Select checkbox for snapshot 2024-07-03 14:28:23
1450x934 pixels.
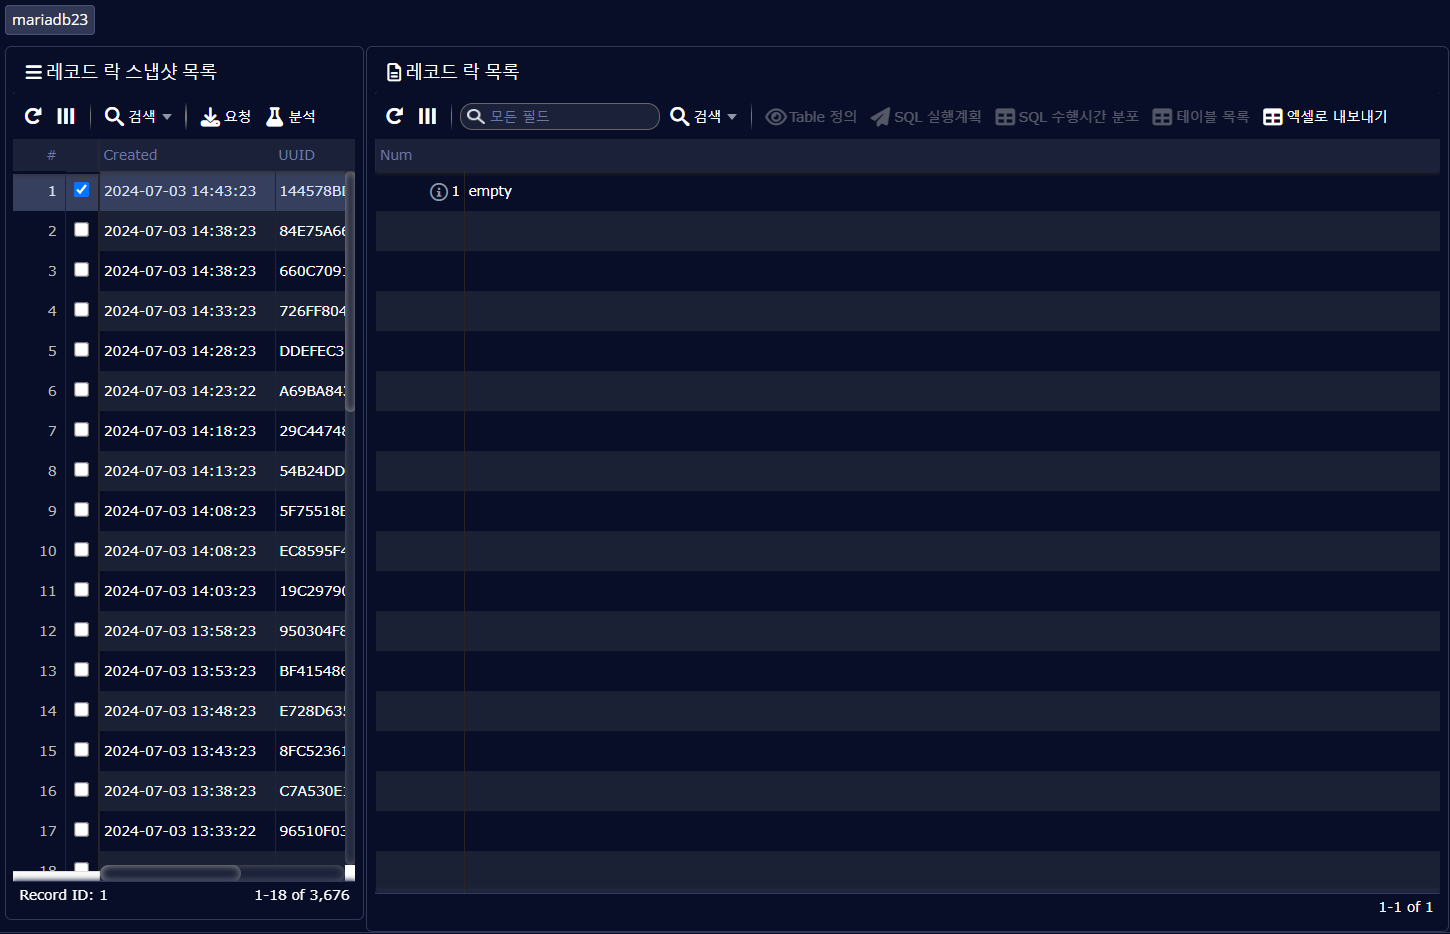tap(82, 350)
